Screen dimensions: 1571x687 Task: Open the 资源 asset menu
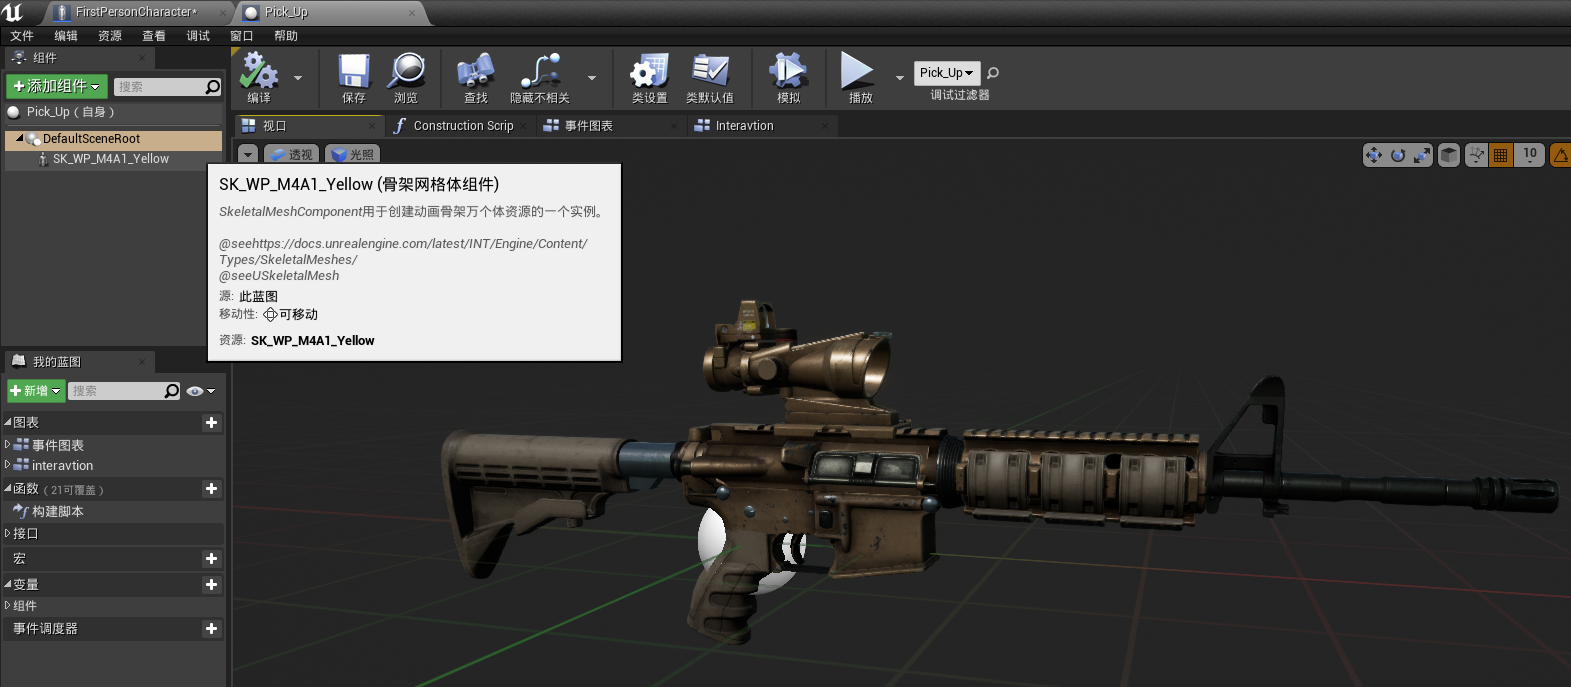coord(110,36)
